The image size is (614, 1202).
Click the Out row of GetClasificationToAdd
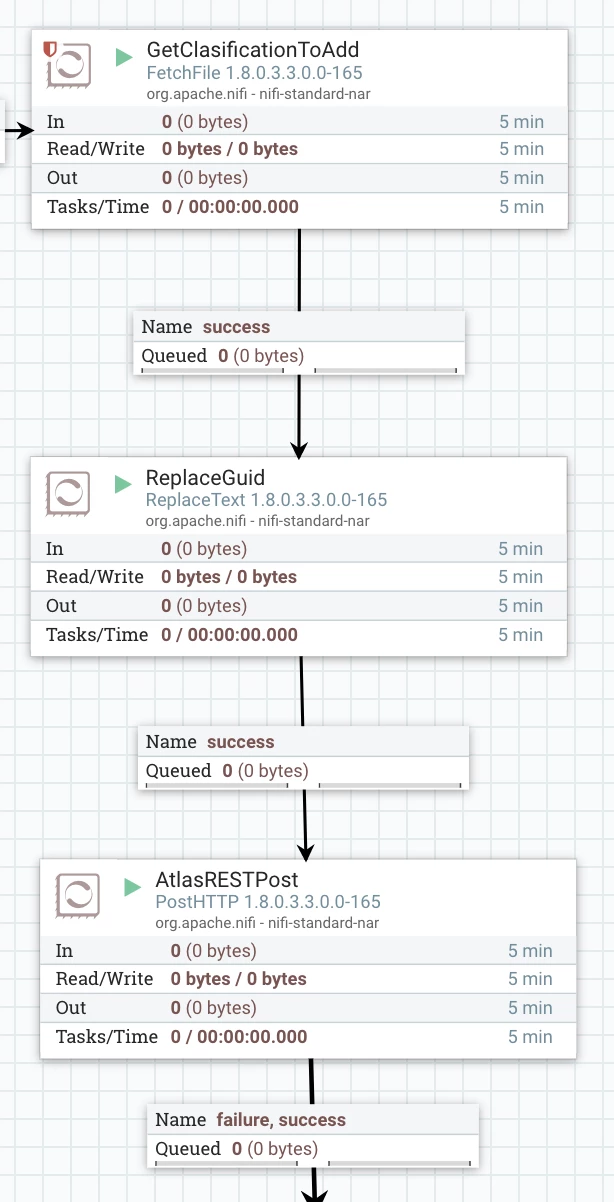[x=300, y=178]
